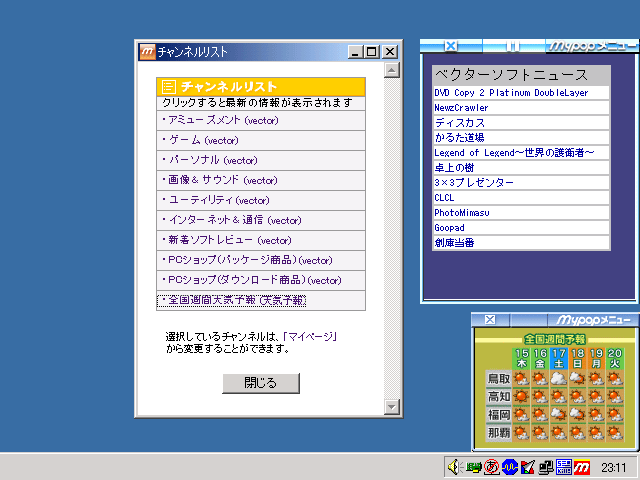640x480 pixels.
Task: Click the 那覇 city label
Action: (498, 433)
